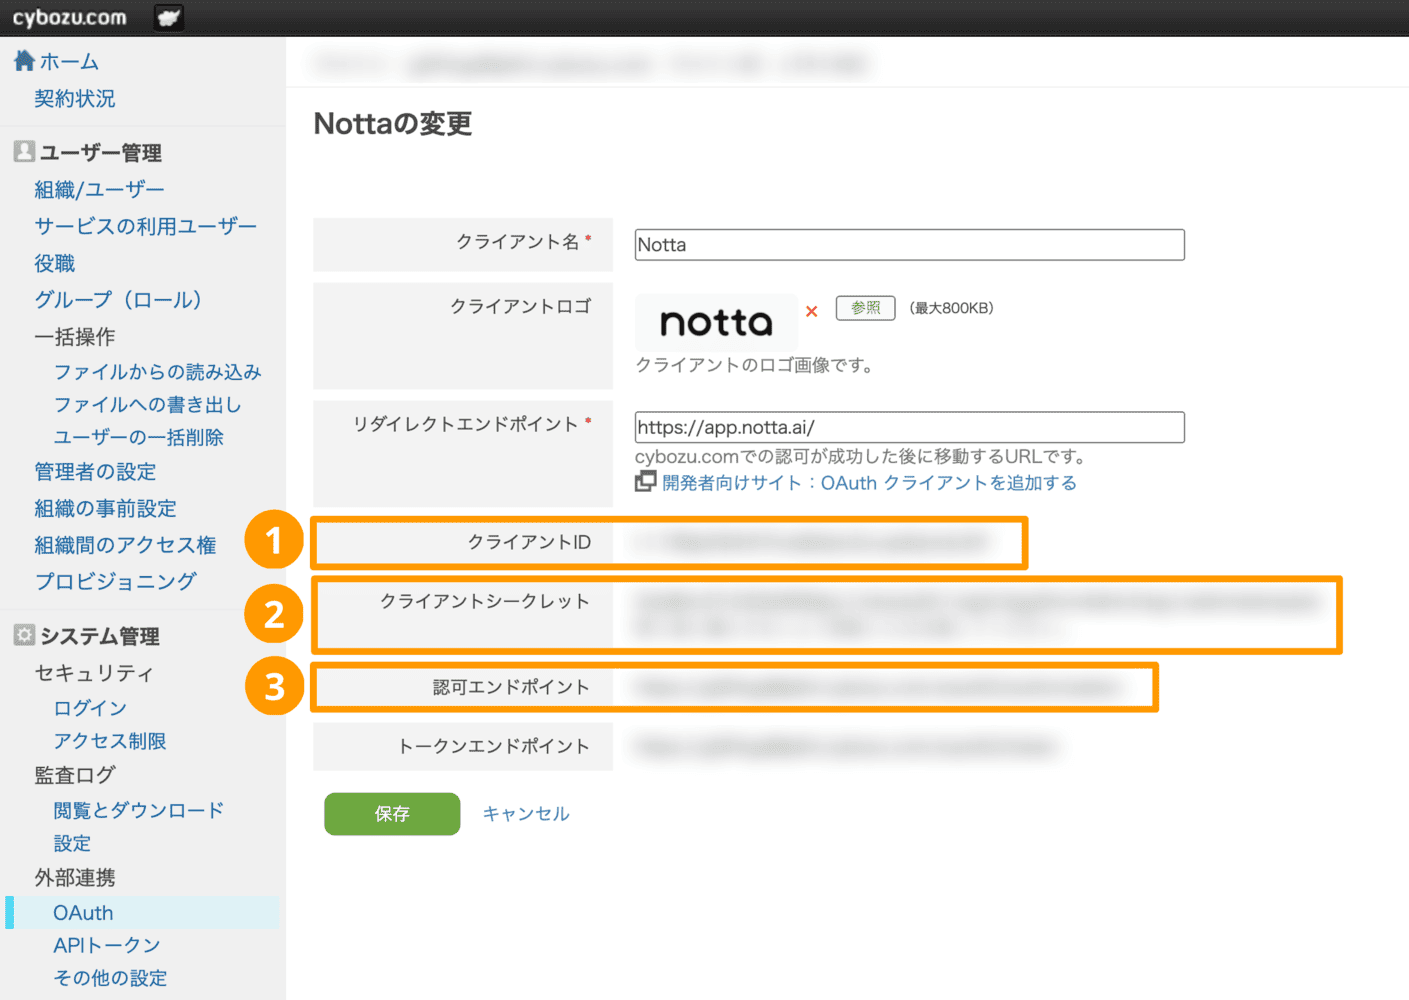Open 組織間のアクセス権

point(125,545)
